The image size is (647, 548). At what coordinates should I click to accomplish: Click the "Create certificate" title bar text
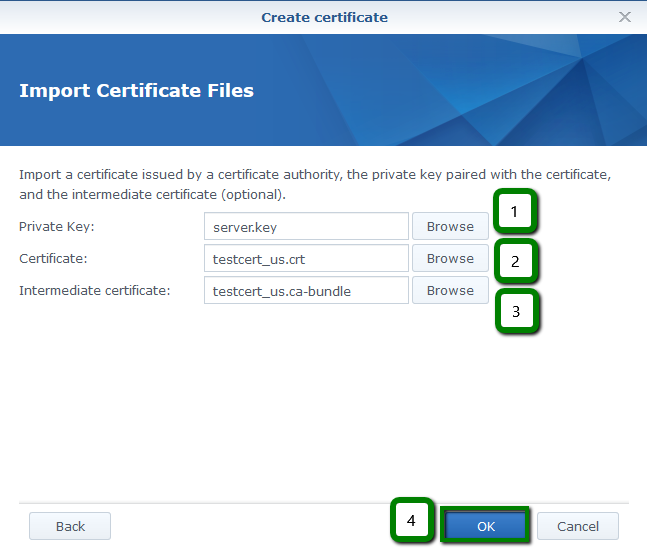(x=324, y=17)
